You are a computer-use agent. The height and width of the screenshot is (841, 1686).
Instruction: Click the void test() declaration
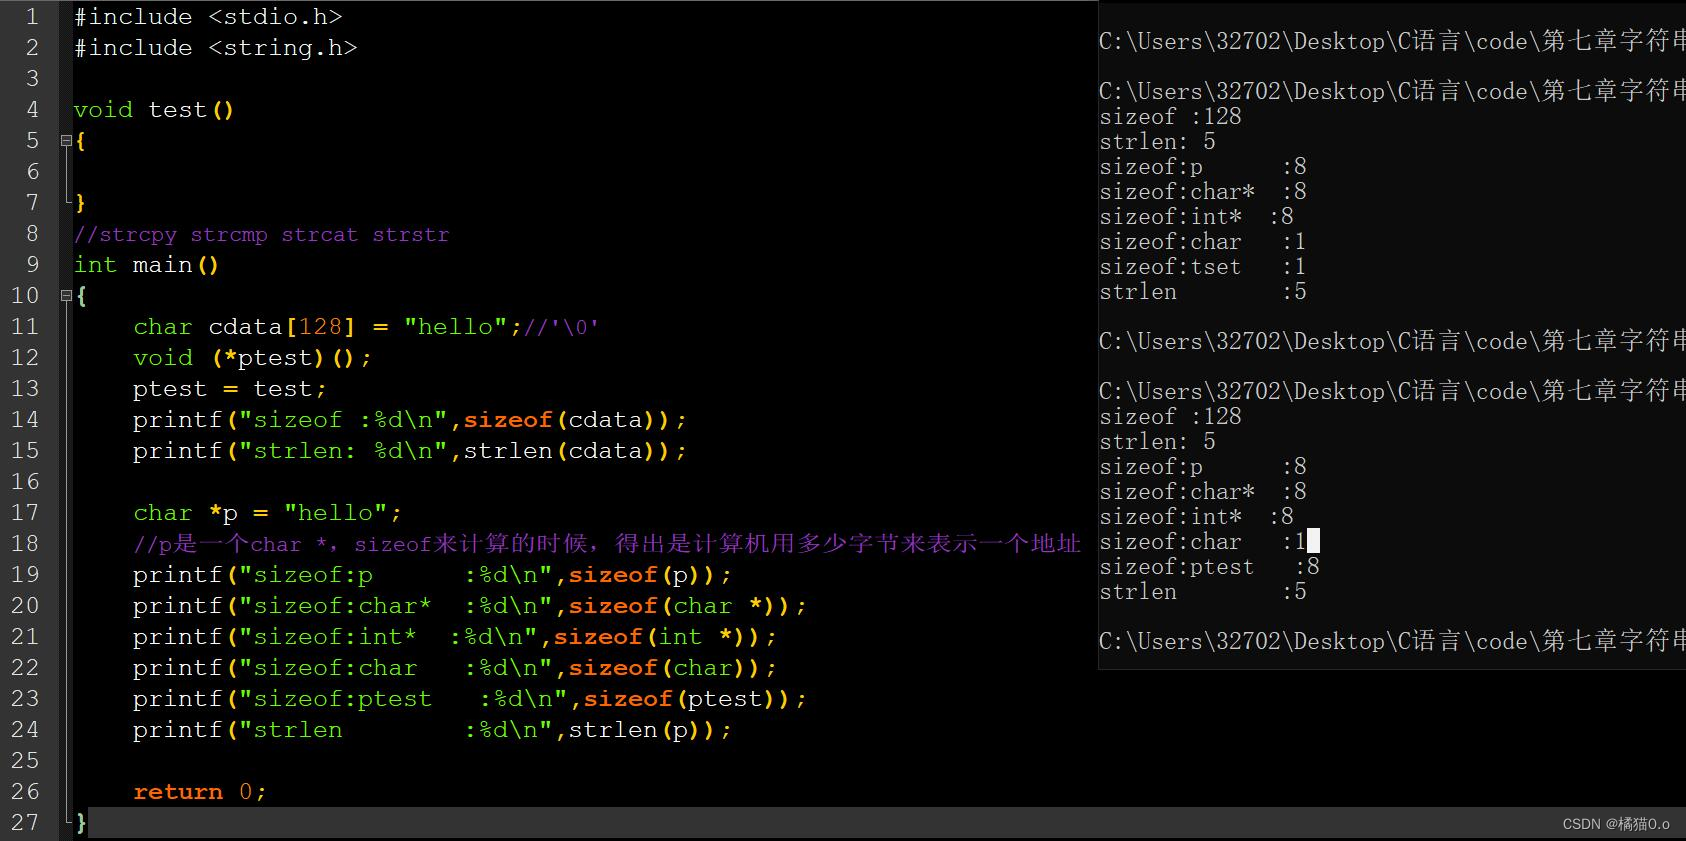point(154,110)
